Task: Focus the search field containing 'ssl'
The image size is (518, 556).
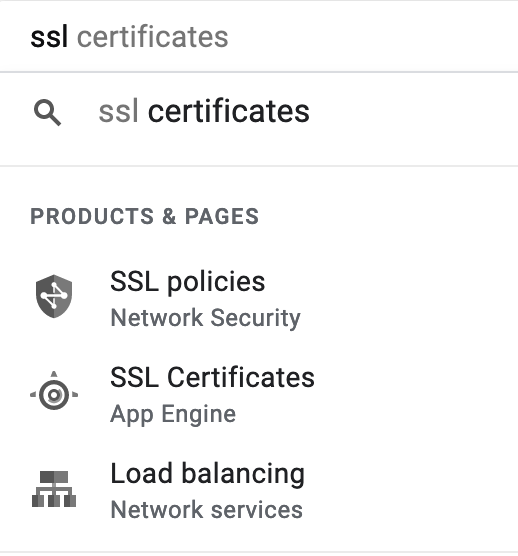Action: (259, 37)
